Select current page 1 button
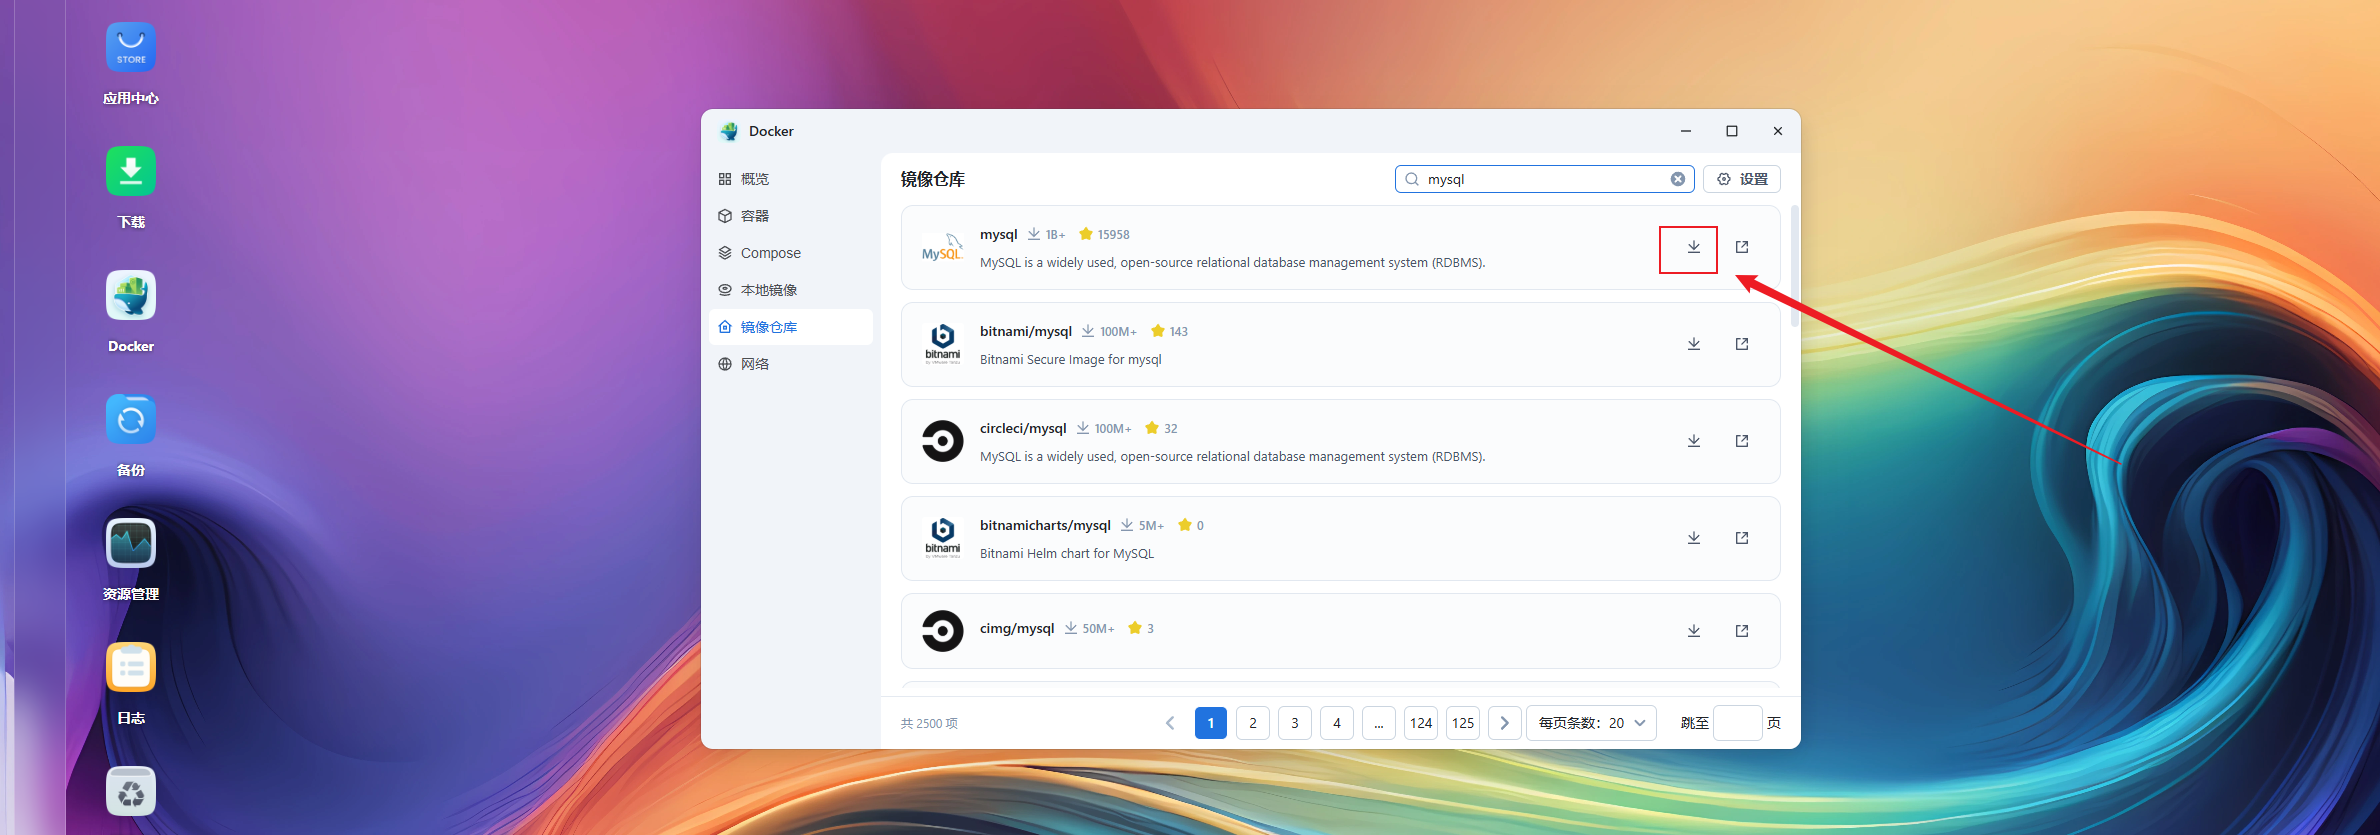Screen dimensions: 2380x835 click(x=1211, y=723)
